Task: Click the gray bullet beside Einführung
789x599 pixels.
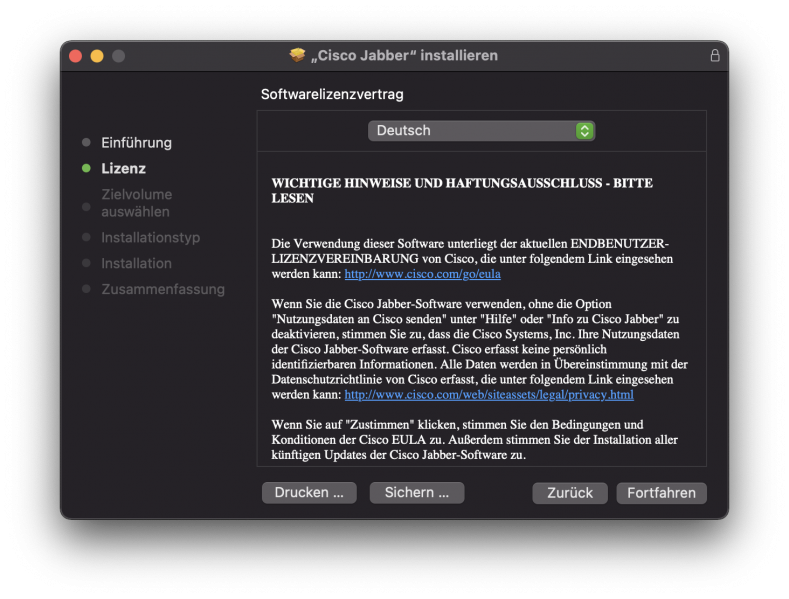Action: pyautogui.click(x=86, y=142)
